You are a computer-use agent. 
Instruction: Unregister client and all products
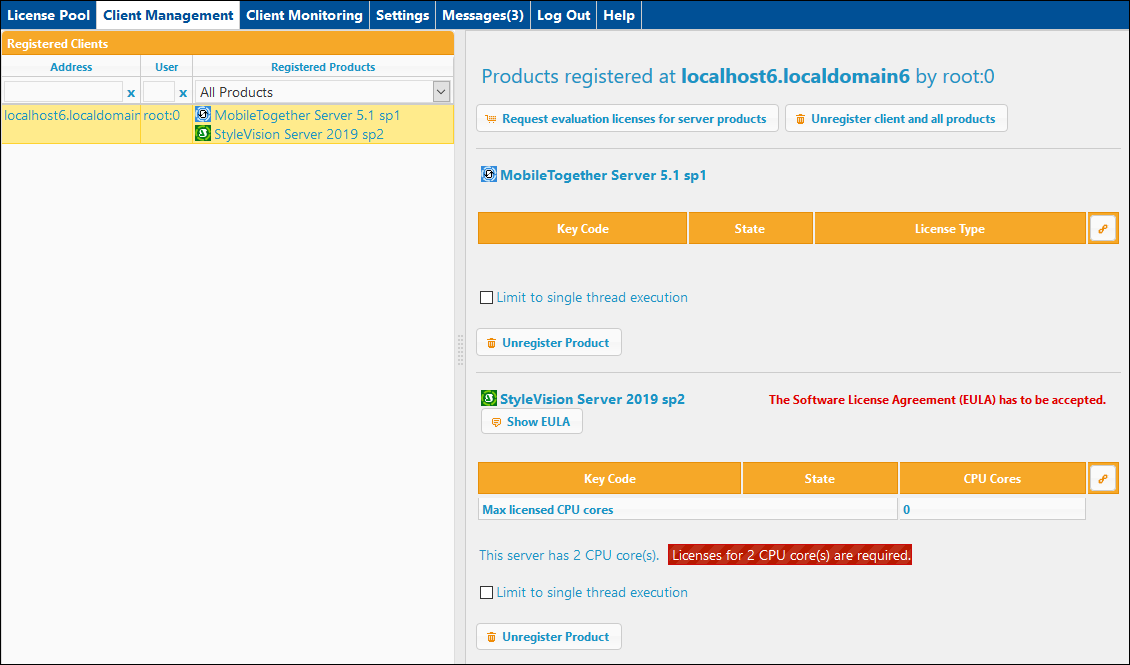tap(896, 119)
